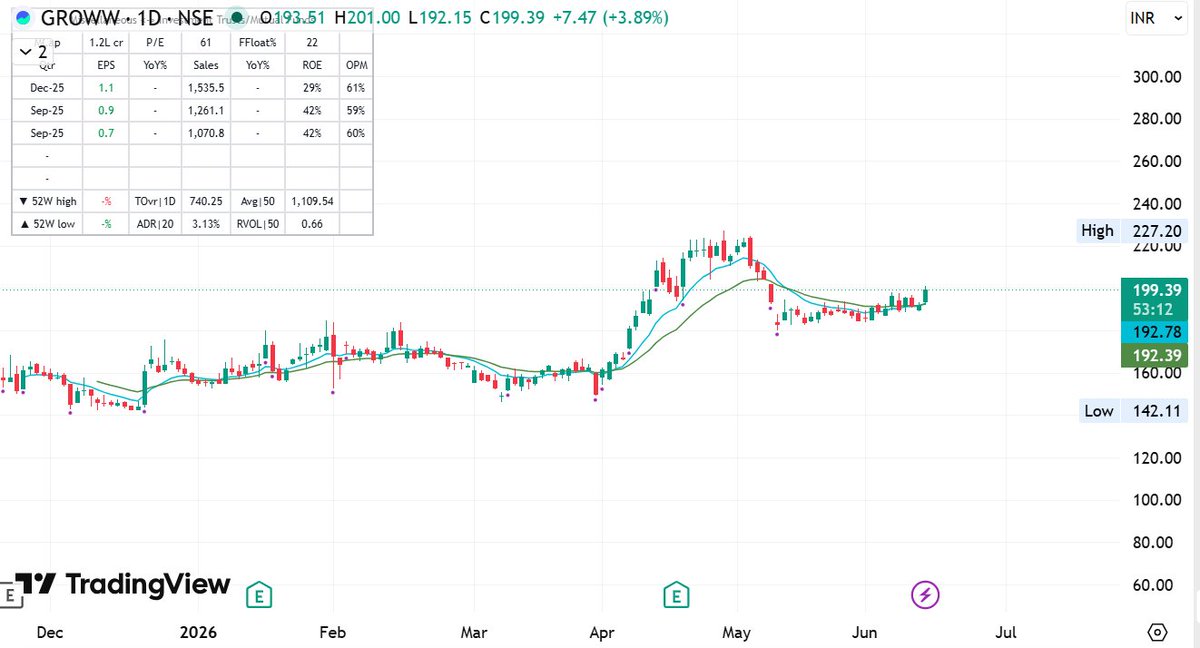The height and width of the screenshot is (648, 1200).
Task: Click the 300.00 price scale label
Action: [x=1157, y=77]
